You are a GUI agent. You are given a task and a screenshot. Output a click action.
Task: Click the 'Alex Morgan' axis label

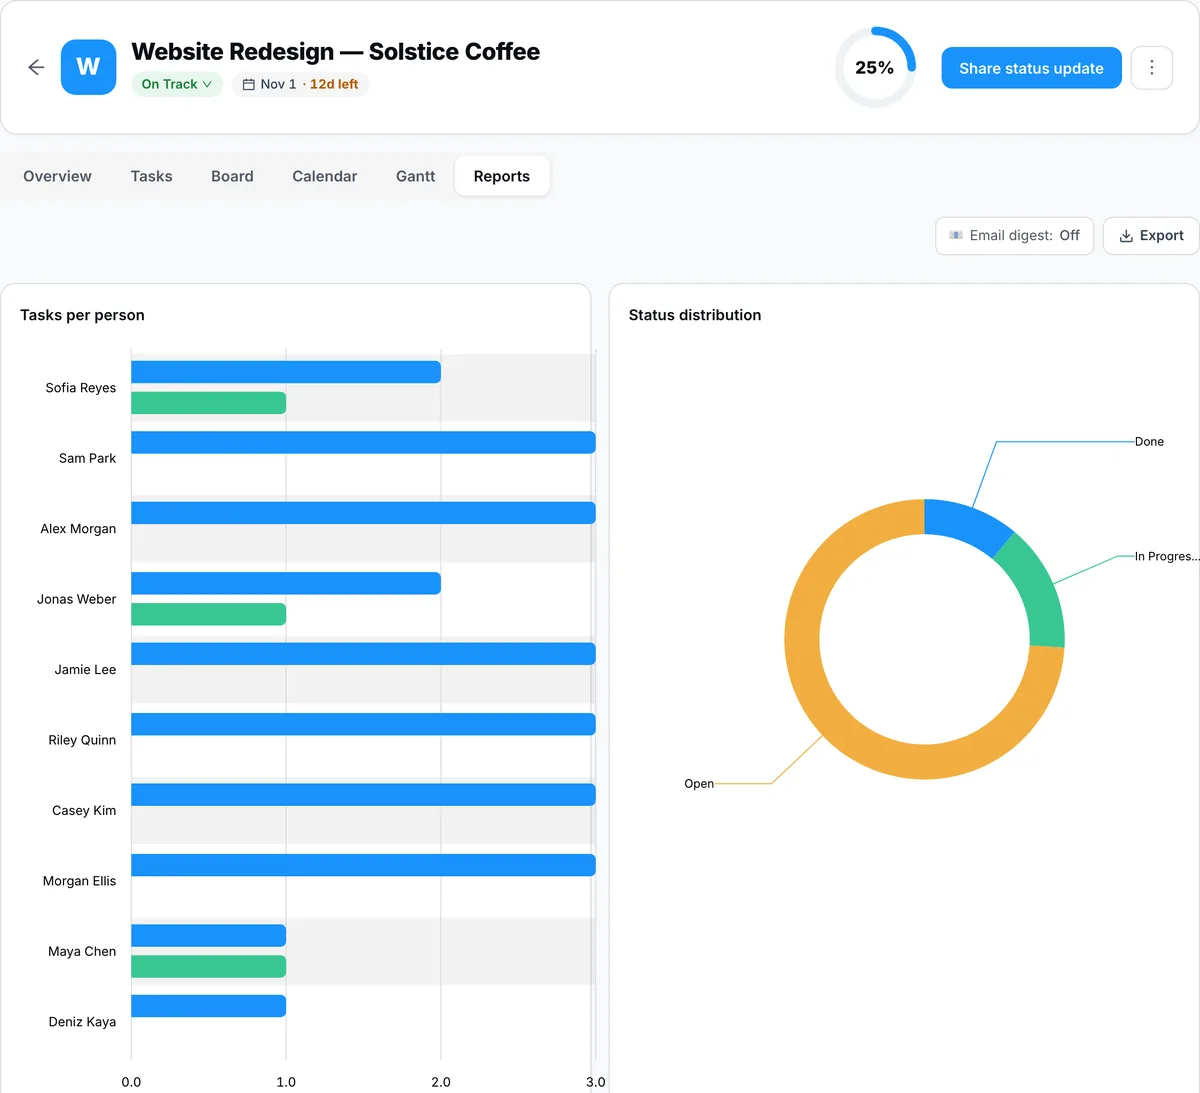[78, 529]
